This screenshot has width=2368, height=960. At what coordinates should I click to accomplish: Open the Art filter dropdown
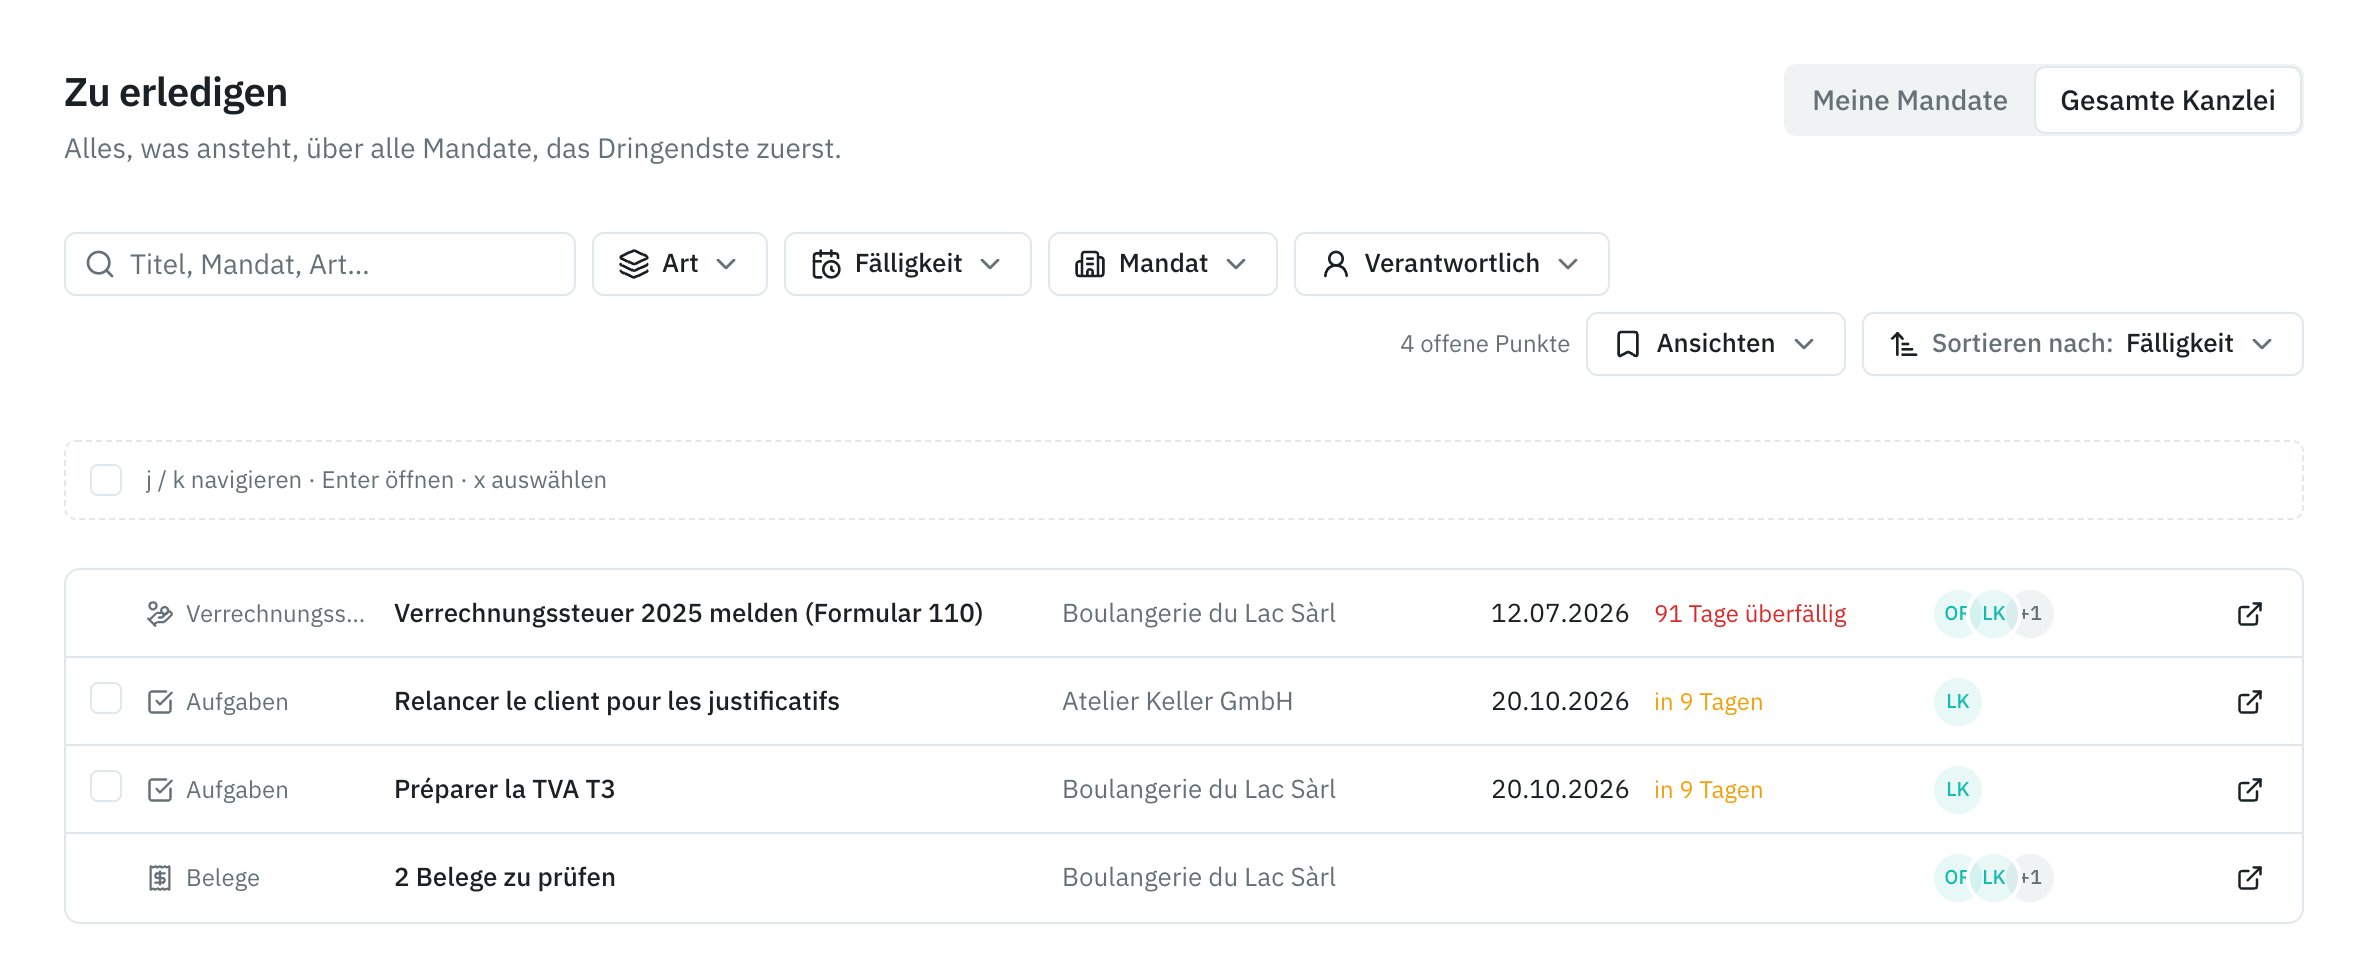coord(680,264)
